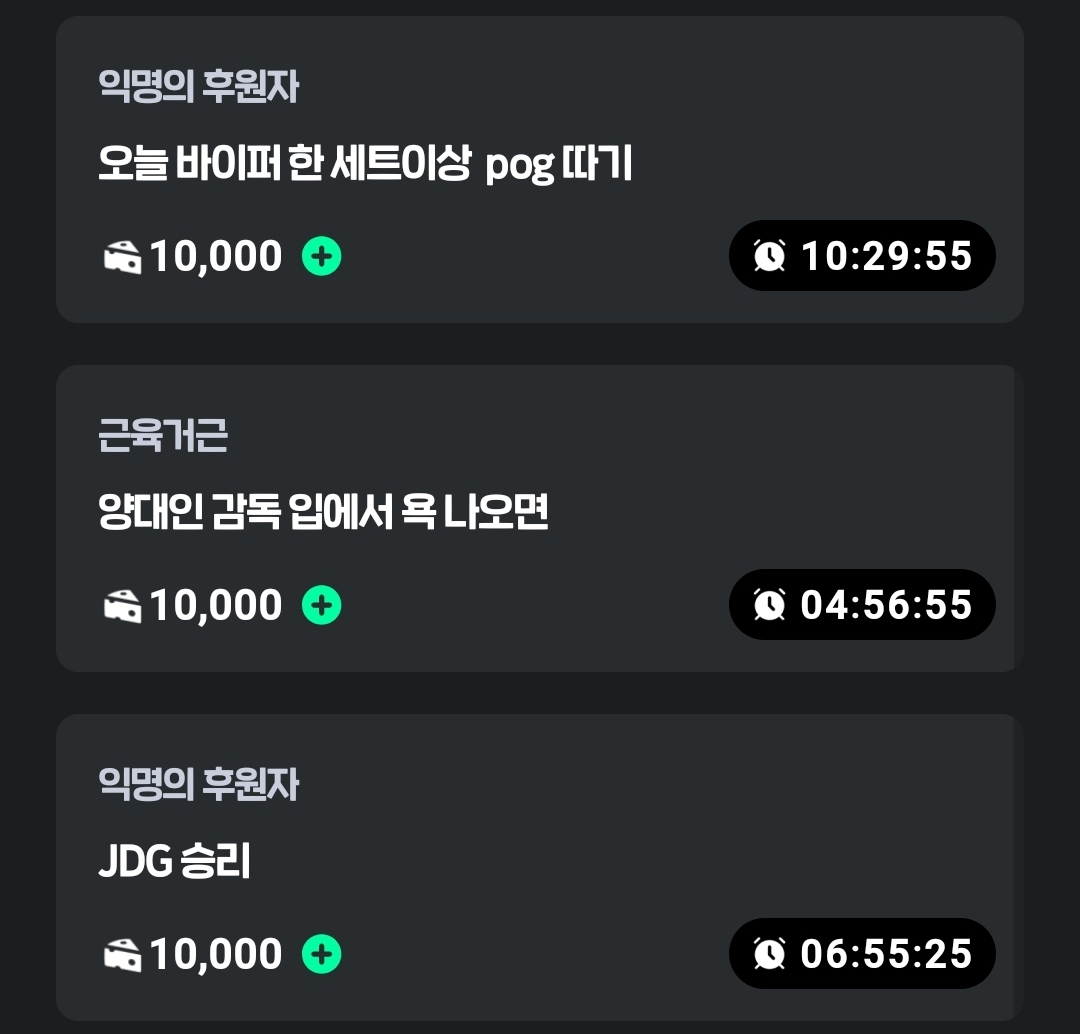Viewport: 1080px width, 1034px height.
Task: Click 10,000 amount on 양대인 감독 mission
Action: click(x=216, y=606)
